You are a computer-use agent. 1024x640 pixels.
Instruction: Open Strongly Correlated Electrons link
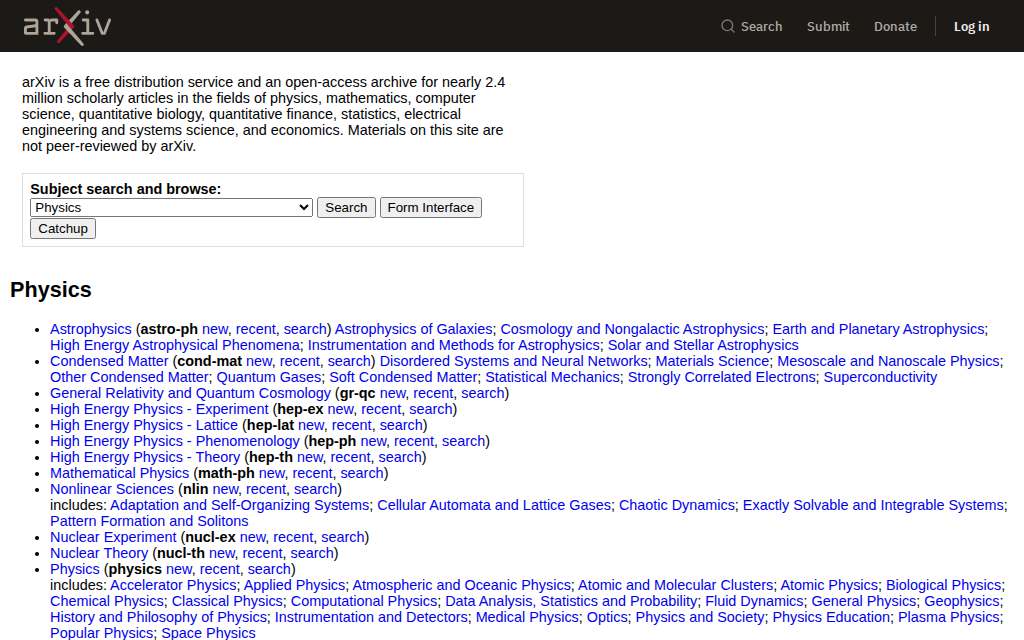tap(722, 377)
